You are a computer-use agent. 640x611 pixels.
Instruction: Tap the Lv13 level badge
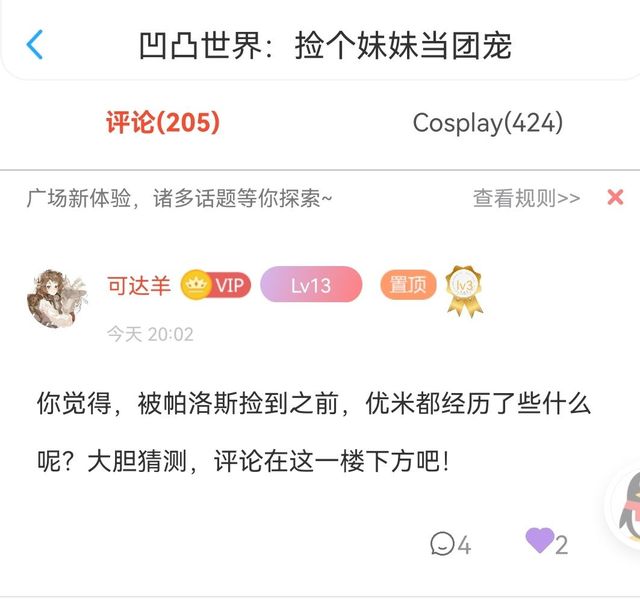pyautogui.click(x=311, y=284)
